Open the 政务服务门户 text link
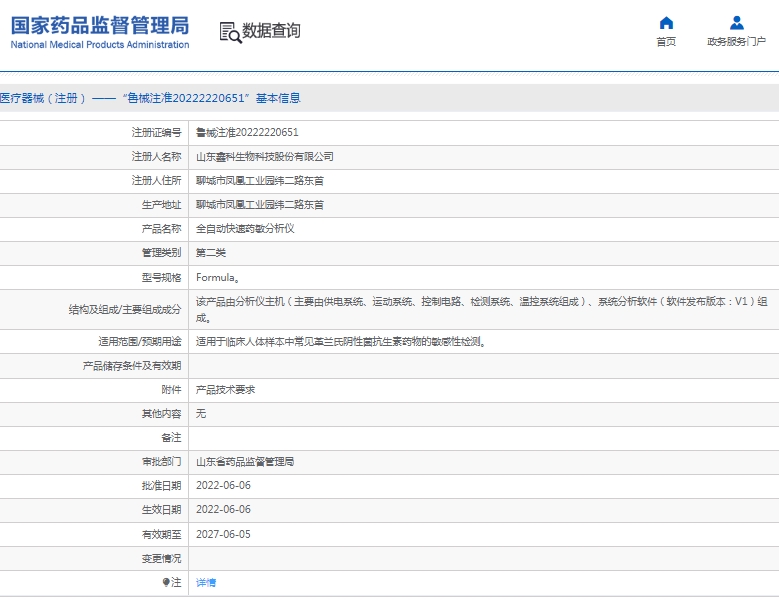The height and width of the screenshot is (601, 779). [x=736, y=42]
